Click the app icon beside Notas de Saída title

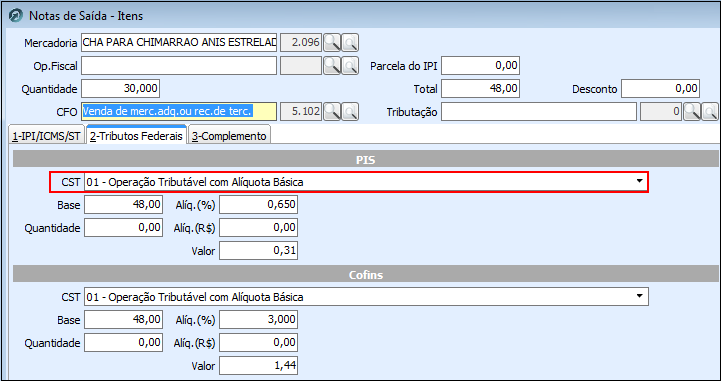click(x=17, y=16)
